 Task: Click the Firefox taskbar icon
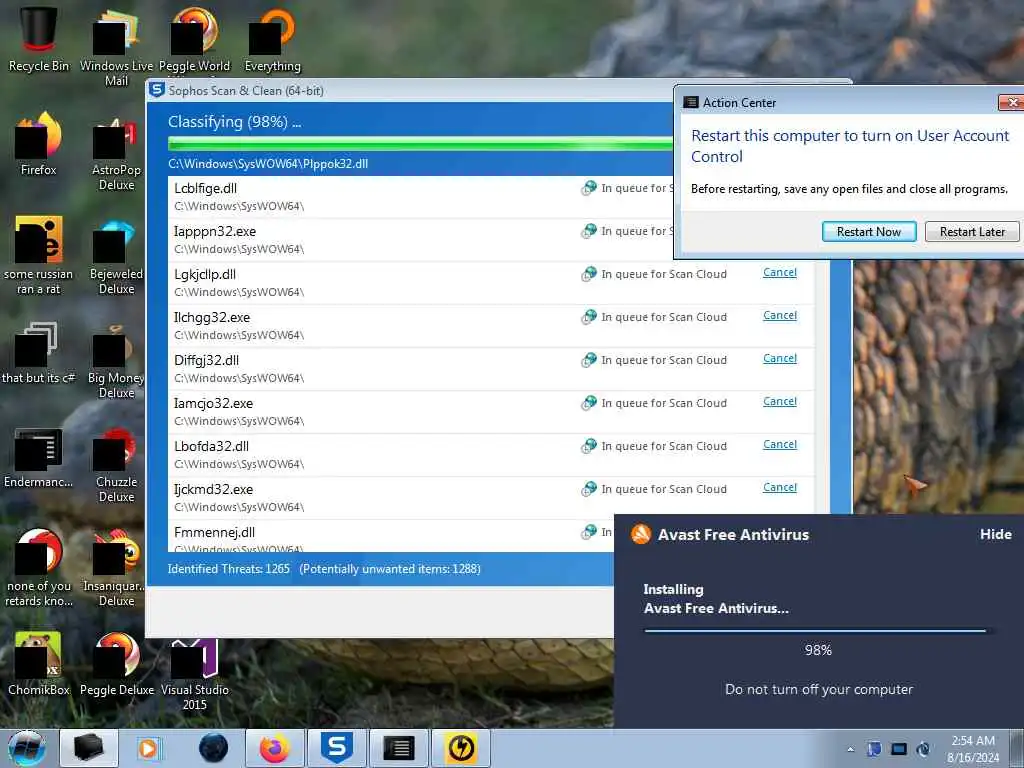tap(275, 748)
